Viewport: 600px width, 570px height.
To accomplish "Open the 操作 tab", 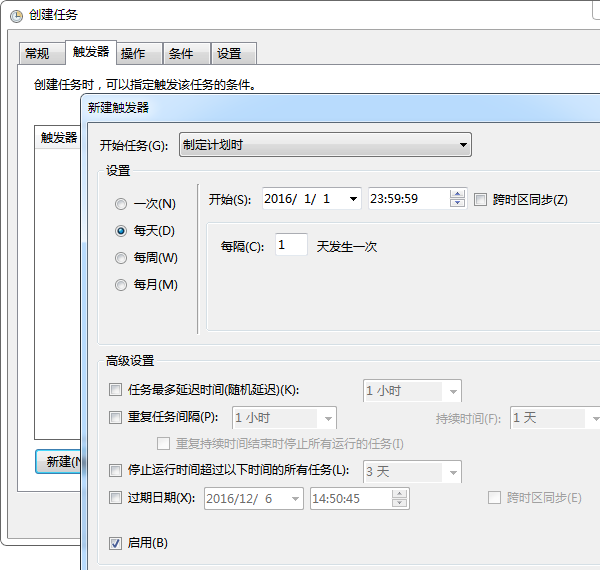I will tap(133, 54).
